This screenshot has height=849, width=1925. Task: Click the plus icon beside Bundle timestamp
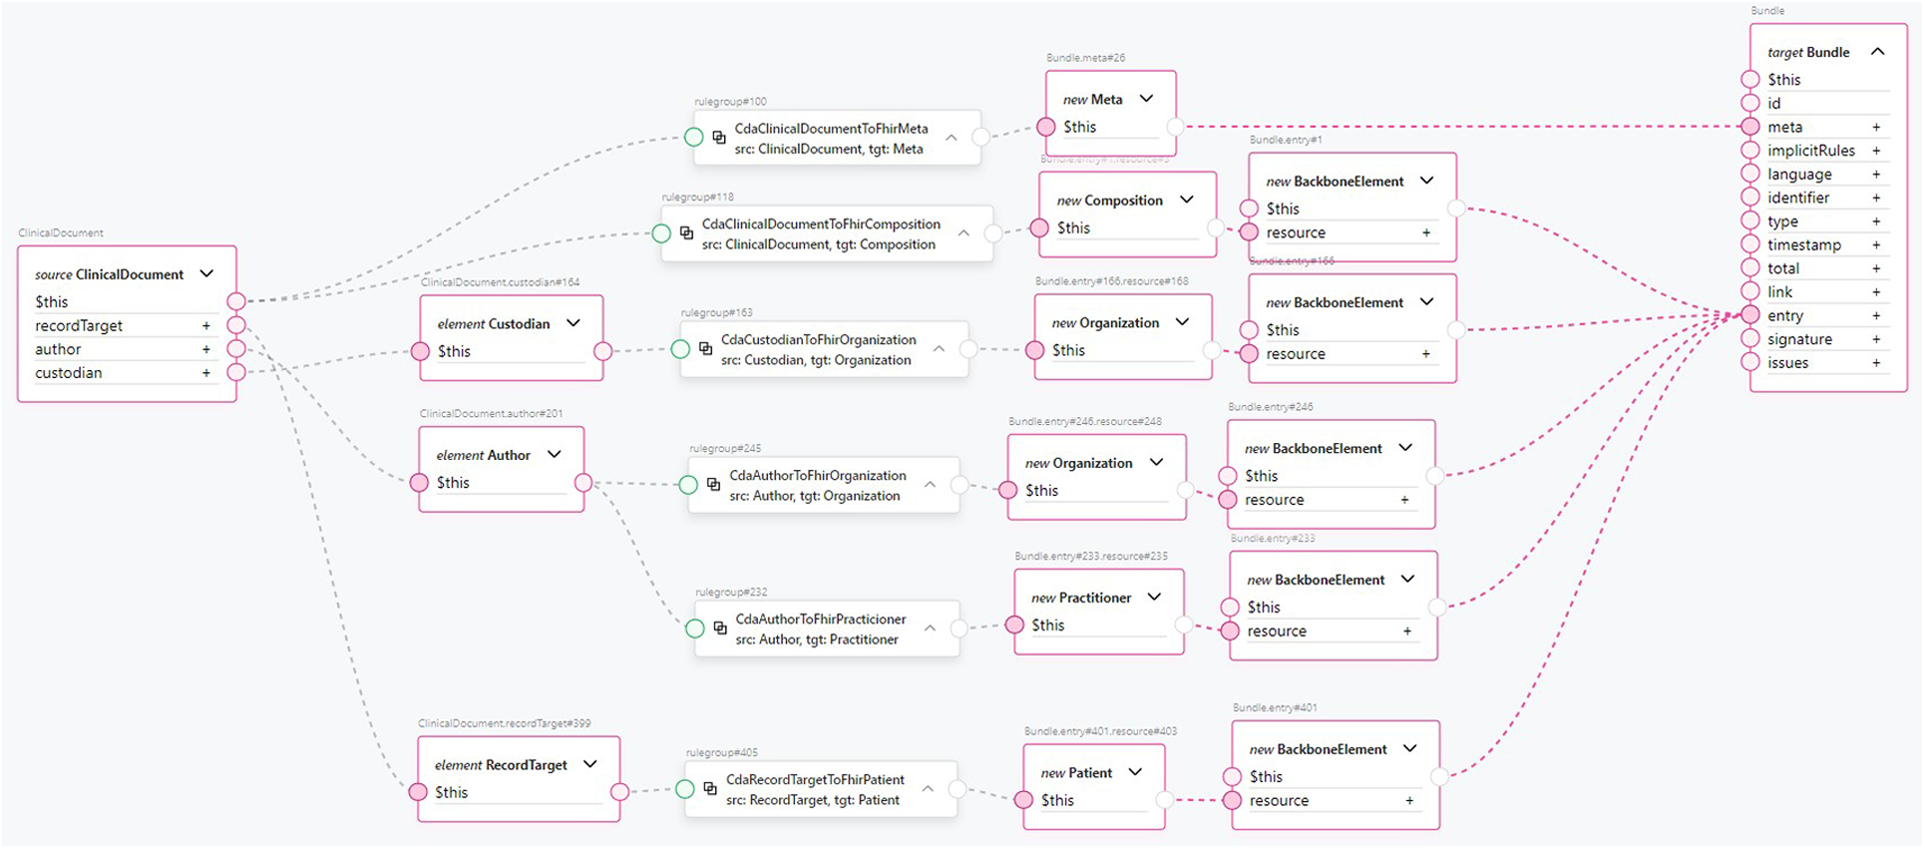pyautogui.click(x=1876, y=245)
